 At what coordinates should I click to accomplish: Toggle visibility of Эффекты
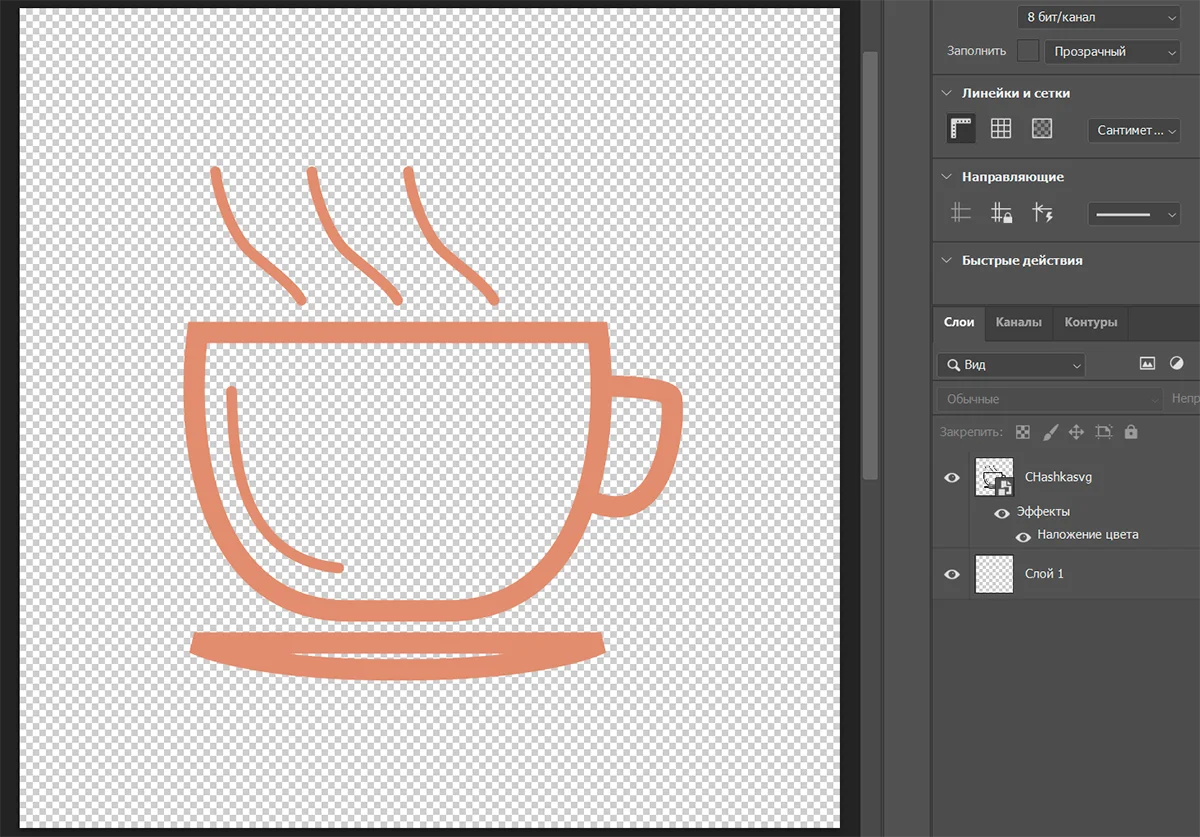click(1002, 513)
